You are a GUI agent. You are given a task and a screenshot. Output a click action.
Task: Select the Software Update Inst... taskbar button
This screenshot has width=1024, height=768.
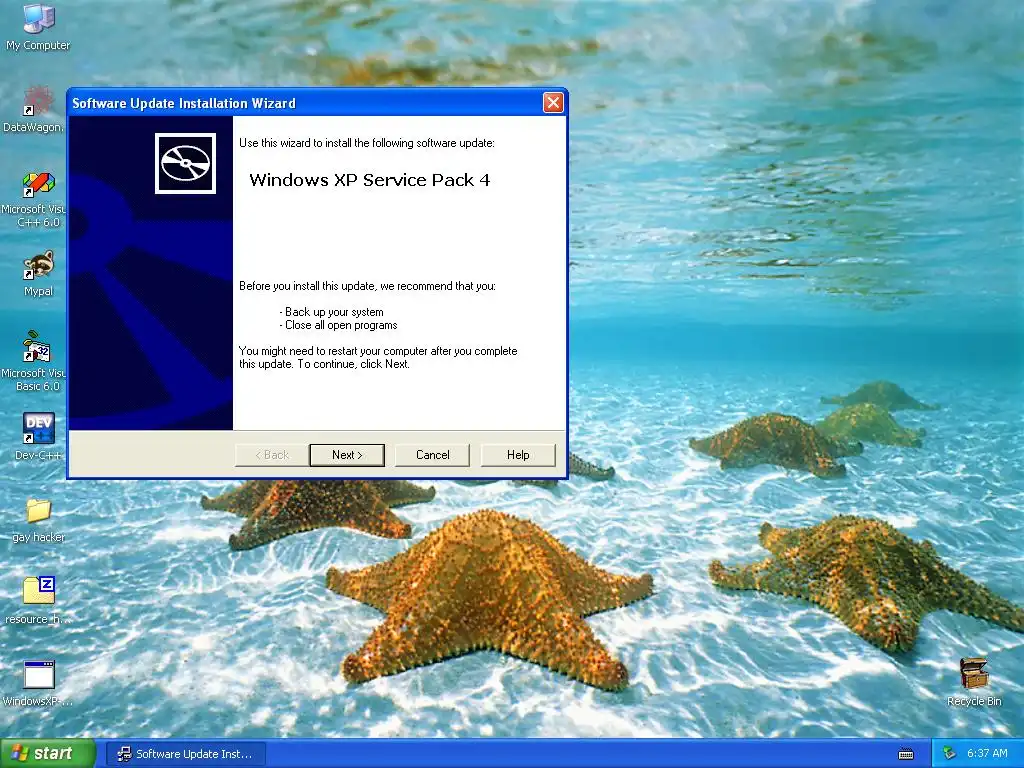[x=185, y=754]
